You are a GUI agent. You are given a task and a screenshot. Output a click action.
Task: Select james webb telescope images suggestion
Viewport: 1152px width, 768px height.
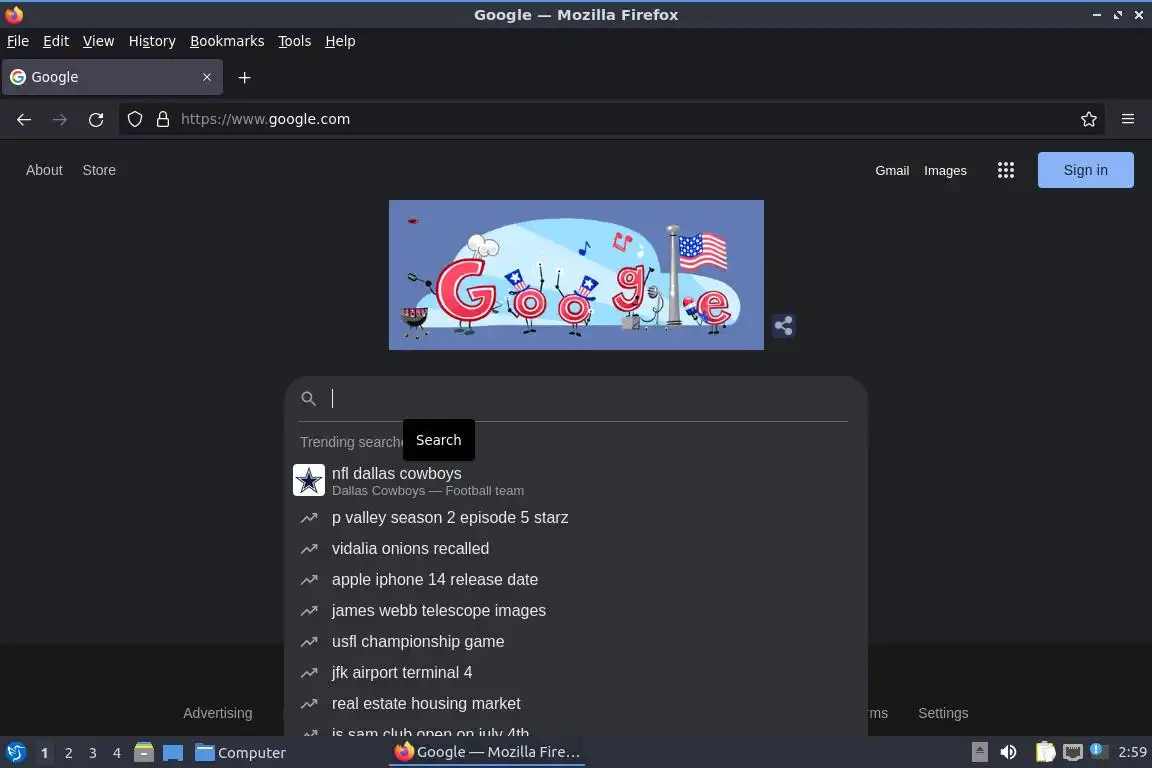pos(576,610)
